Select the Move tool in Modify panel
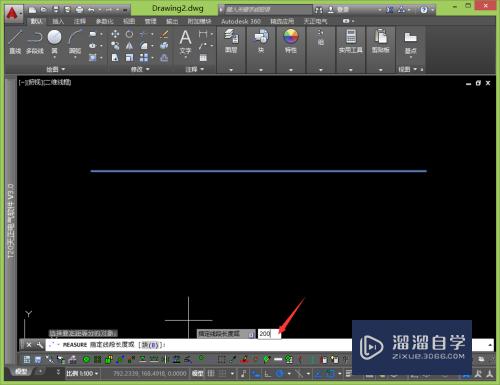This screenshot has height=385, width=500. (x=115, y=34)
